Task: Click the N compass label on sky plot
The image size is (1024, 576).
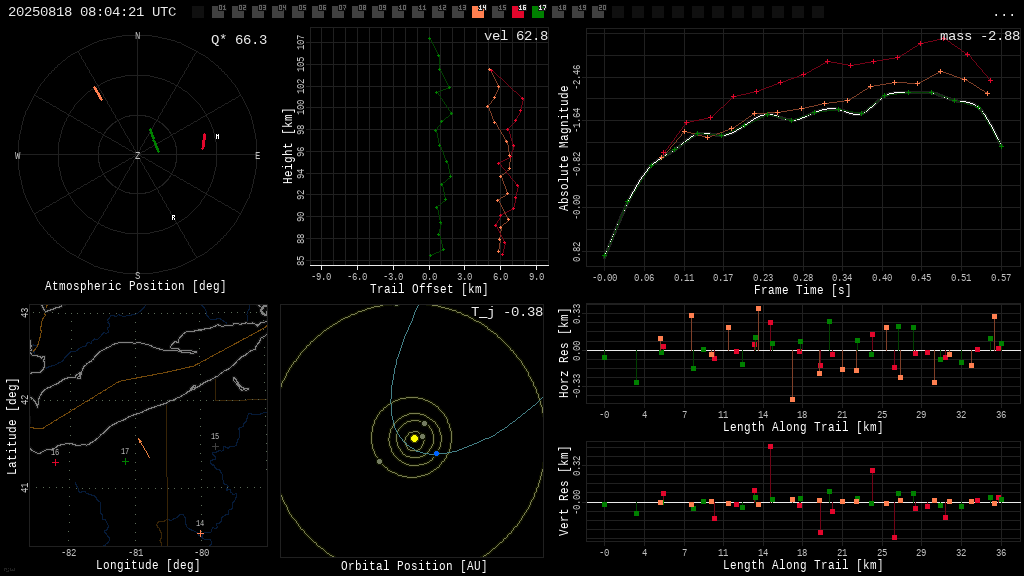Action: tap(137, 36)
